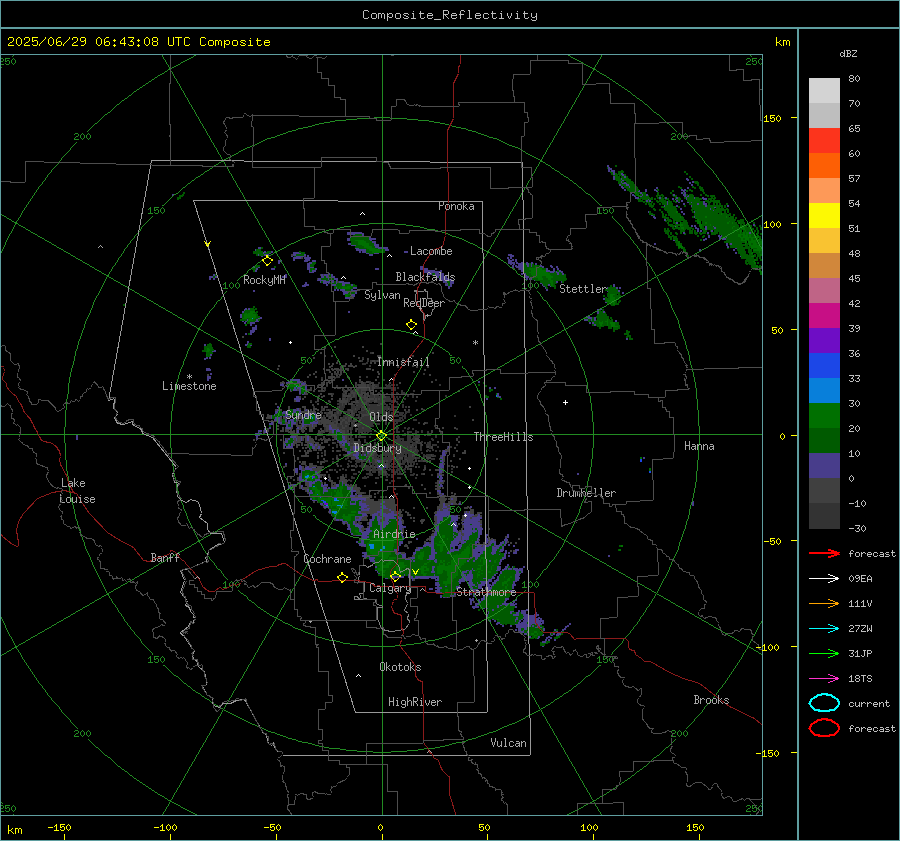Click the yellow diamond marker below Cochrane
The image size is (900, 841).
tap(342, 578)
